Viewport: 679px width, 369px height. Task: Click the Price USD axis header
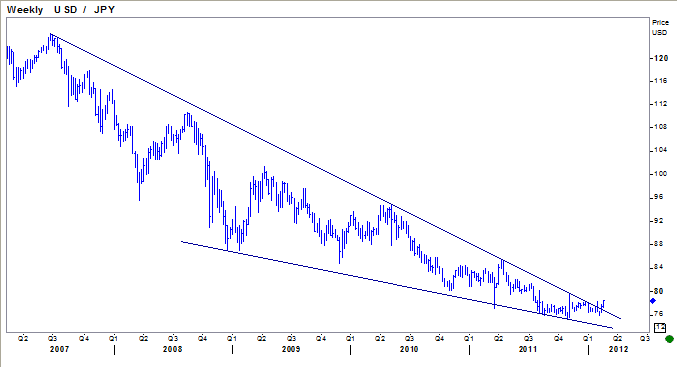pos(660,27)
